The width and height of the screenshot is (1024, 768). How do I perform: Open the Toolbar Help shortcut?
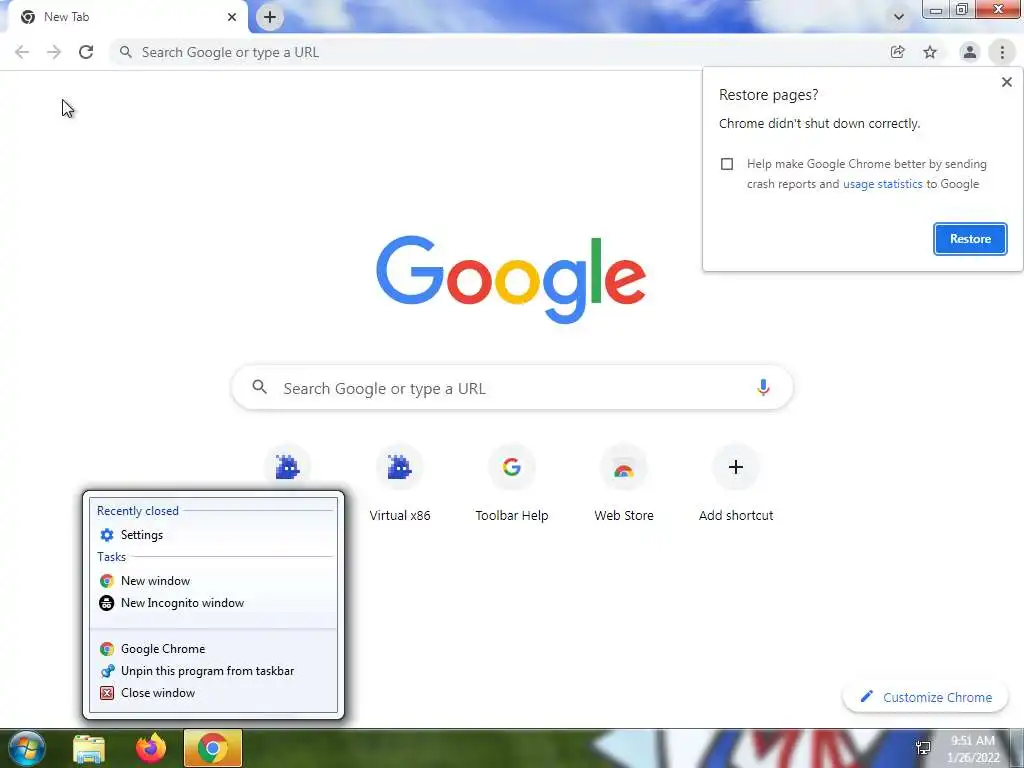click(x=512, y=484)
